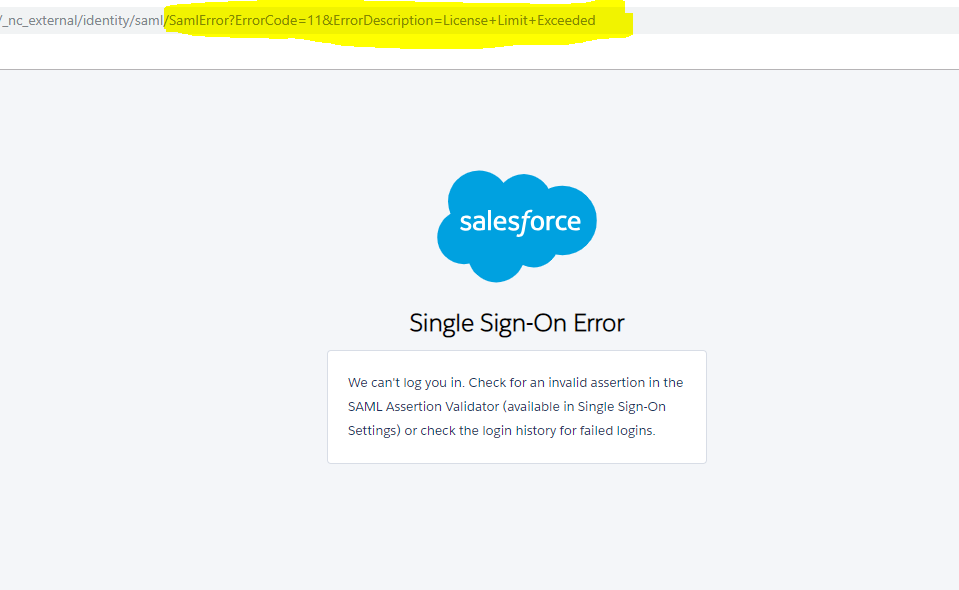Click the saml segment in URL path
Screen dimensions: 959x590
(x=149, y=21)
